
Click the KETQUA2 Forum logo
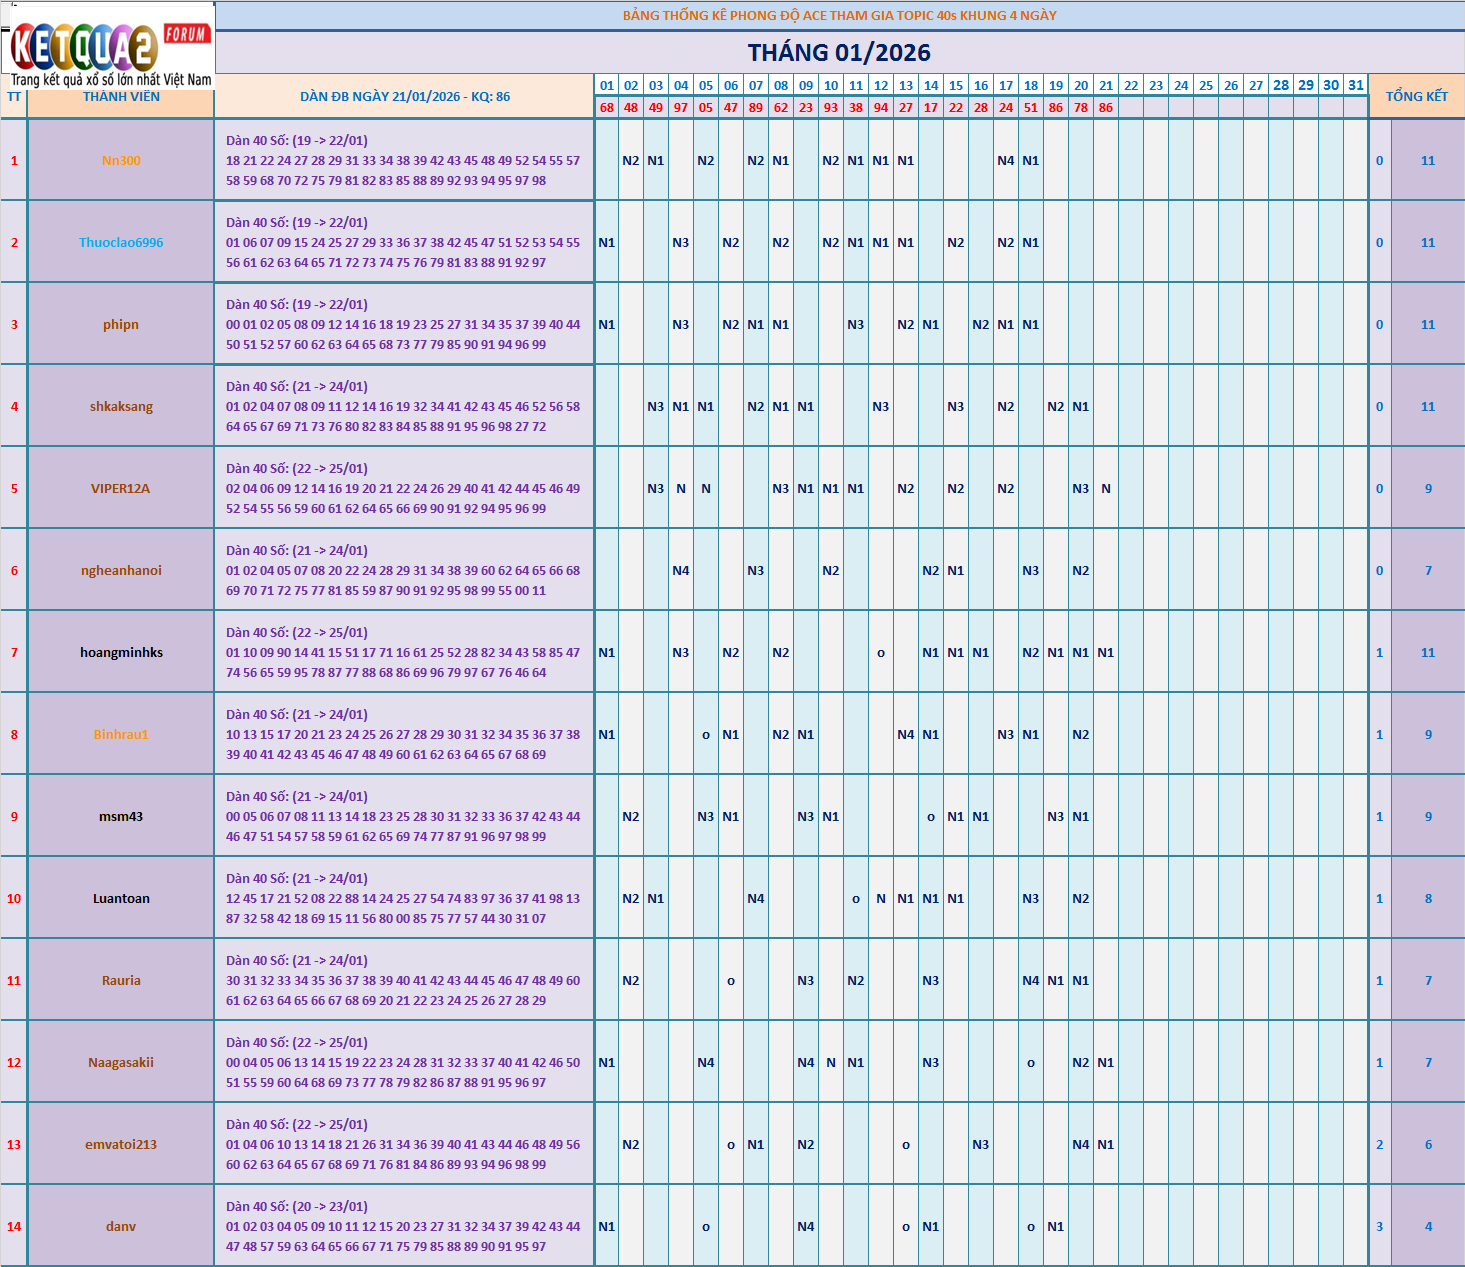click(107, 46)
